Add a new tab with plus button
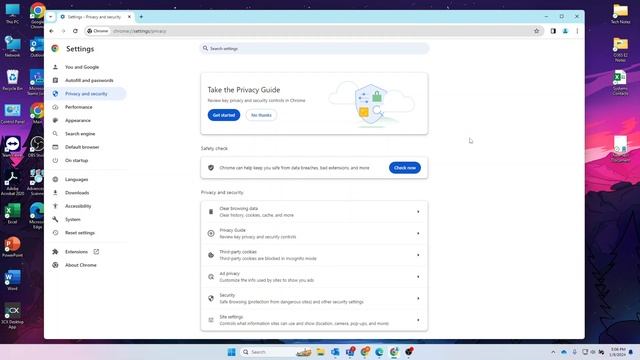Viewport: 640px width, 360px height. (141, 17)
